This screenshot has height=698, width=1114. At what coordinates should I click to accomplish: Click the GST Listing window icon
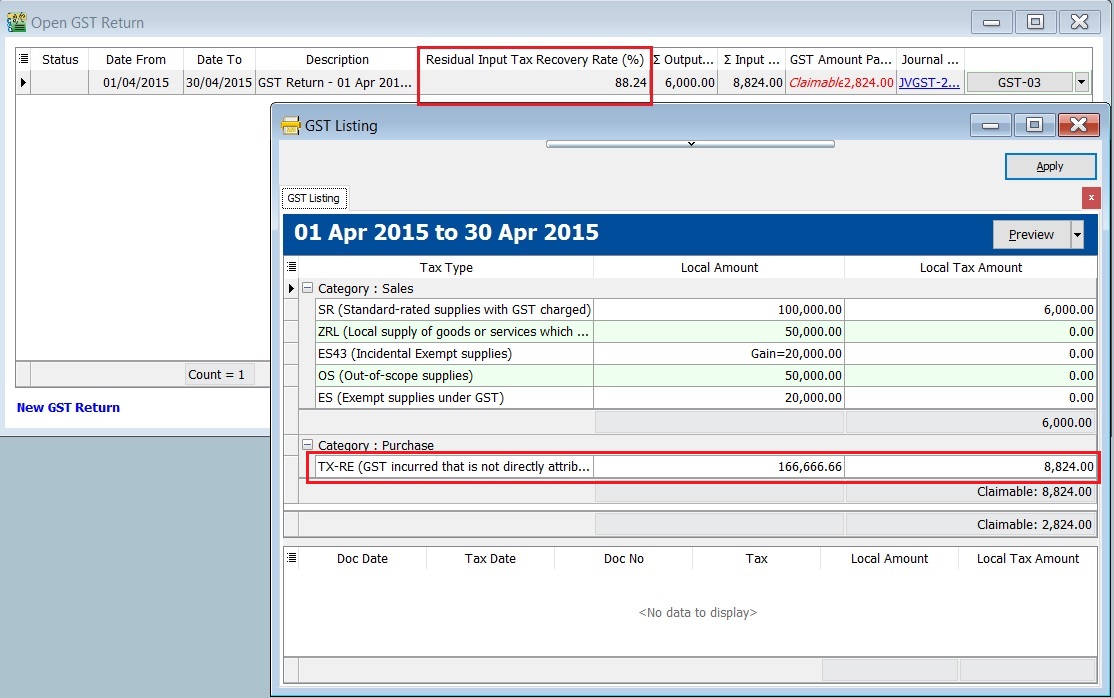tap(291, 125)
